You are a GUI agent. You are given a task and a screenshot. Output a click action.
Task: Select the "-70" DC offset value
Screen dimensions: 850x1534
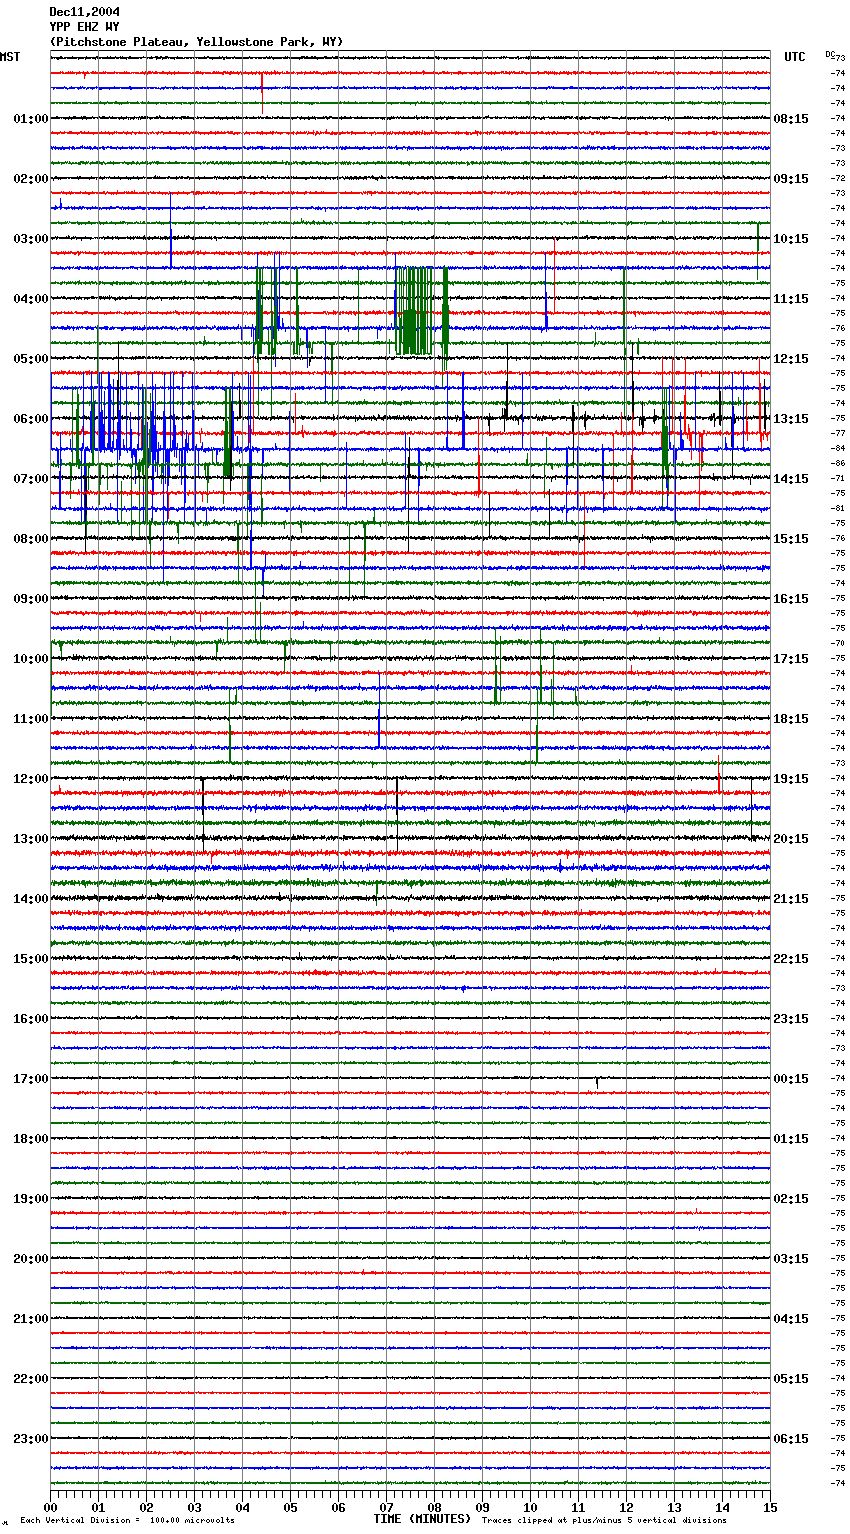pyautogui.click(x=839, y=643)
